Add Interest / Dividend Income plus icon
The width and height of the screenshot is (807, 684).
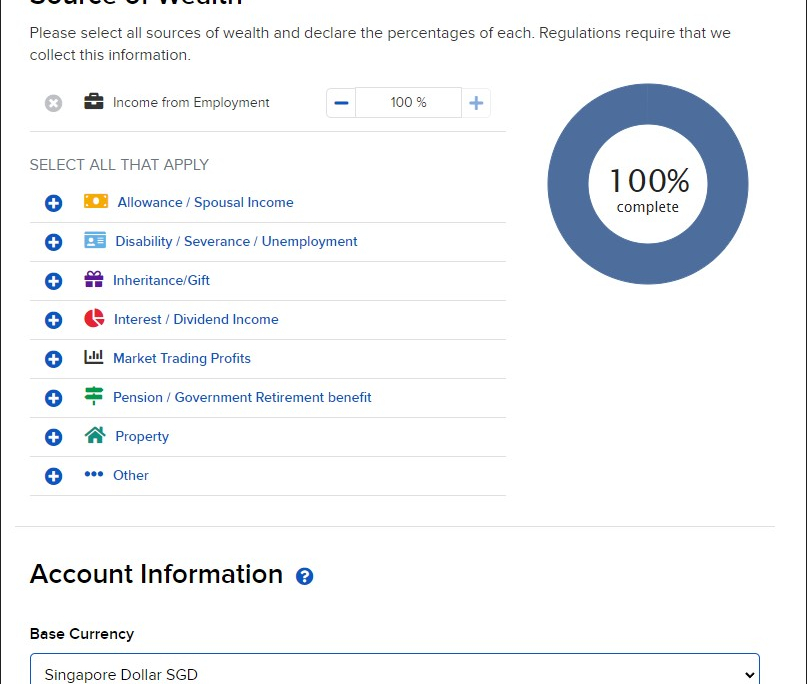[54, 320]
